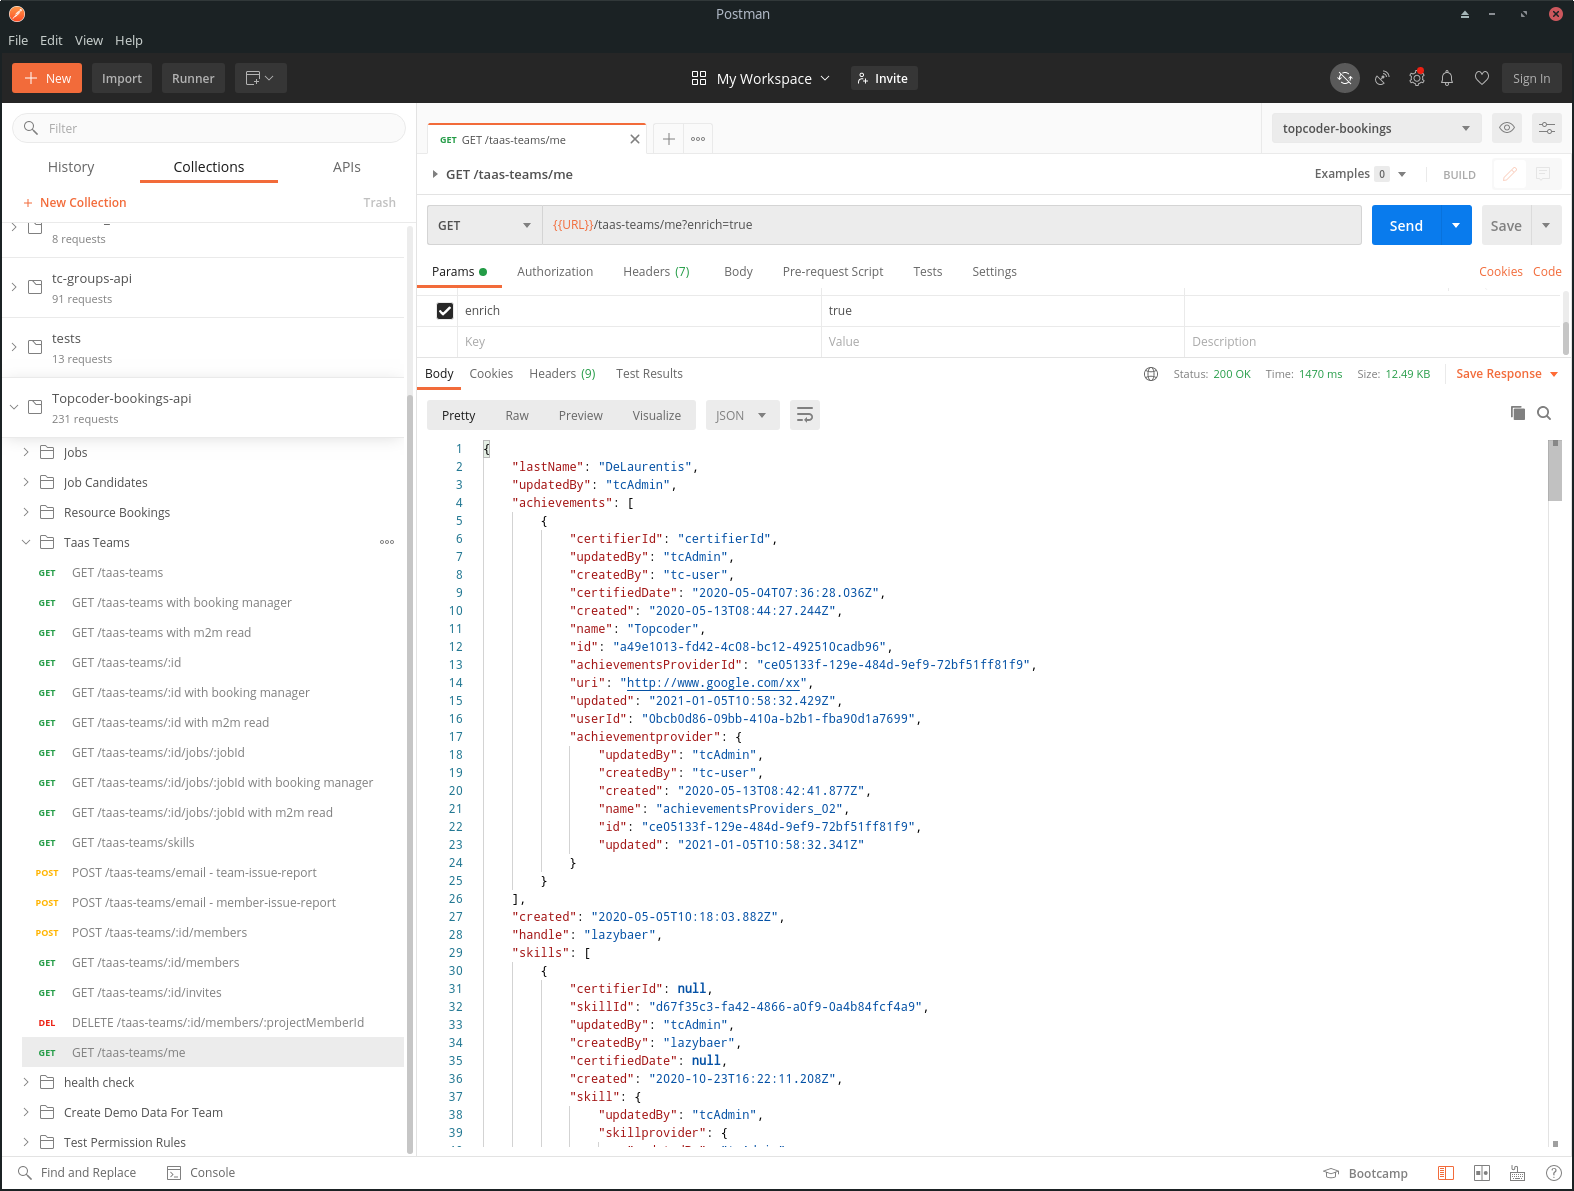Open Taas Teams folder three-dots menu
The height and width of the screenshot is (1191, 1574).
tap(387, 542)
